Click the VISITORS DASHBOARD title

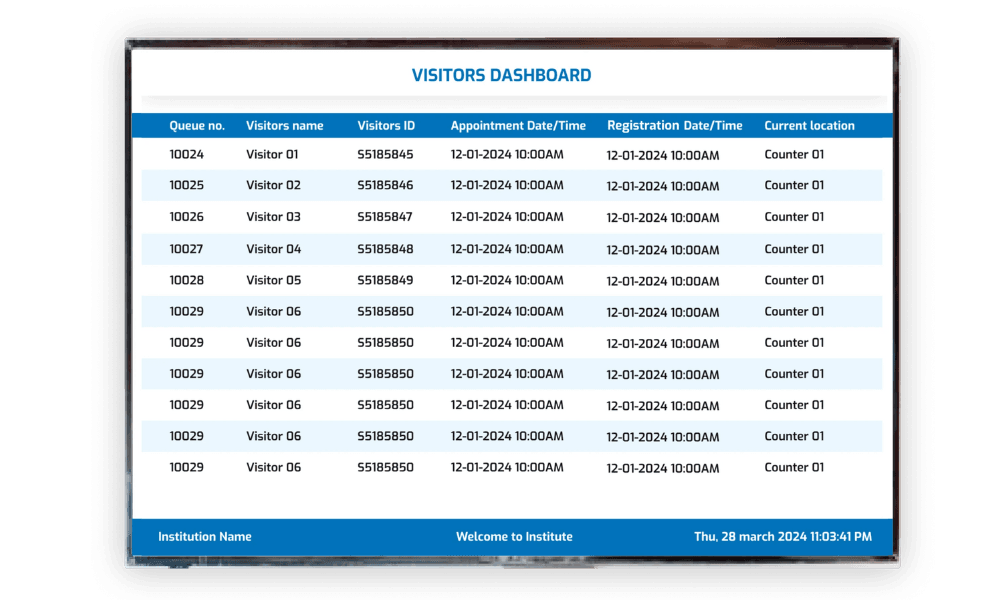(501, 75)
